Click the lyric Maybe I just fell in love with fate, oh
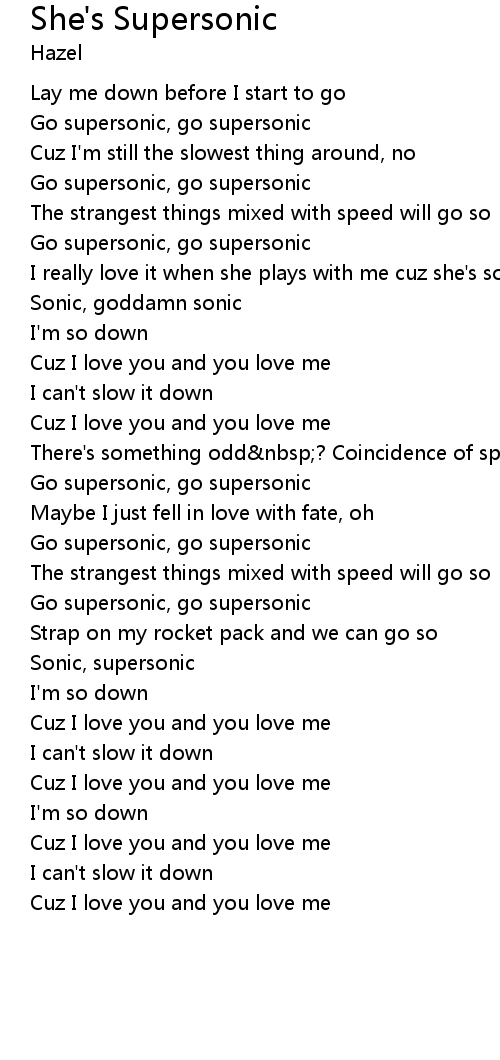Image resolution: width=500 pixels, height=1060 pixels. click(202, 513)
